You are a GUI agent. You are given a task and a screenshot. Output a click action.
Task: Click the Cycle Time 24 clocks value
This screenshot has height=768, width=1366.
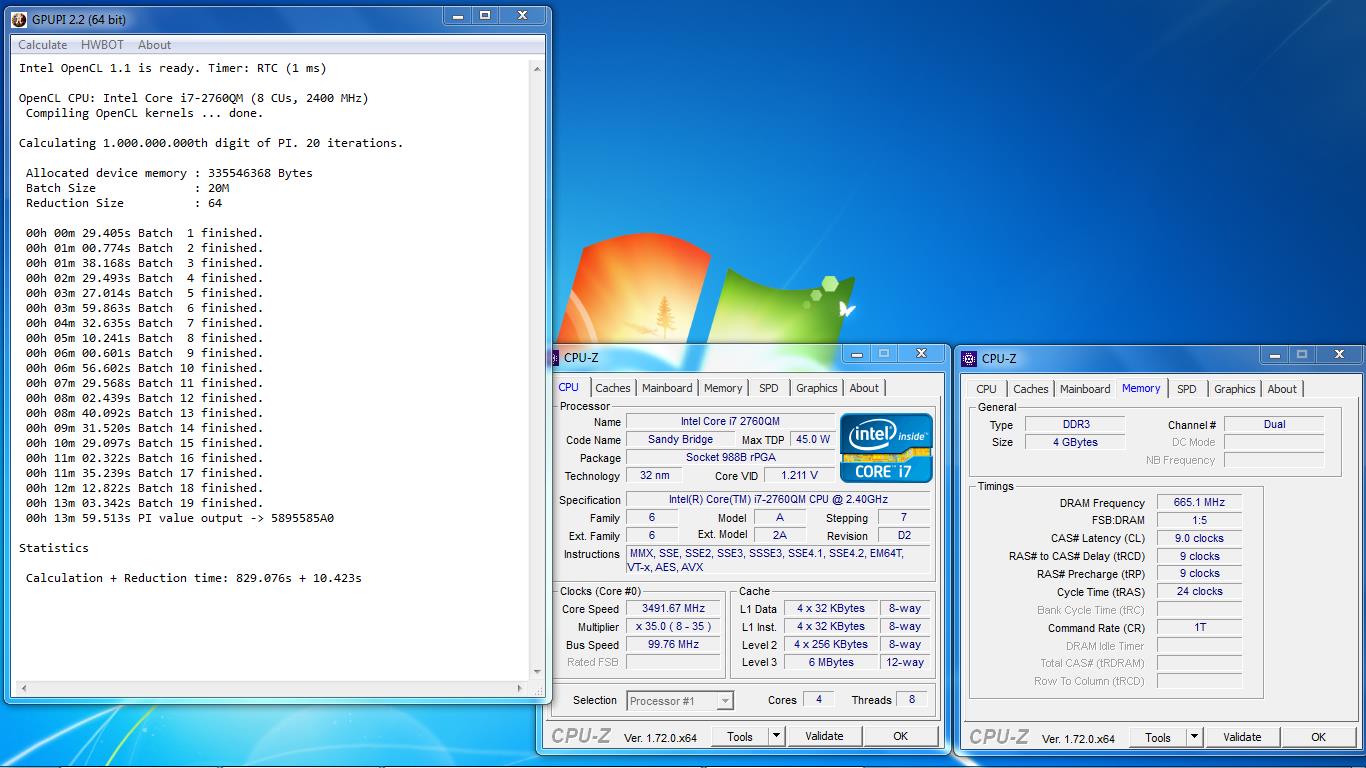(x=1199, y=591)
